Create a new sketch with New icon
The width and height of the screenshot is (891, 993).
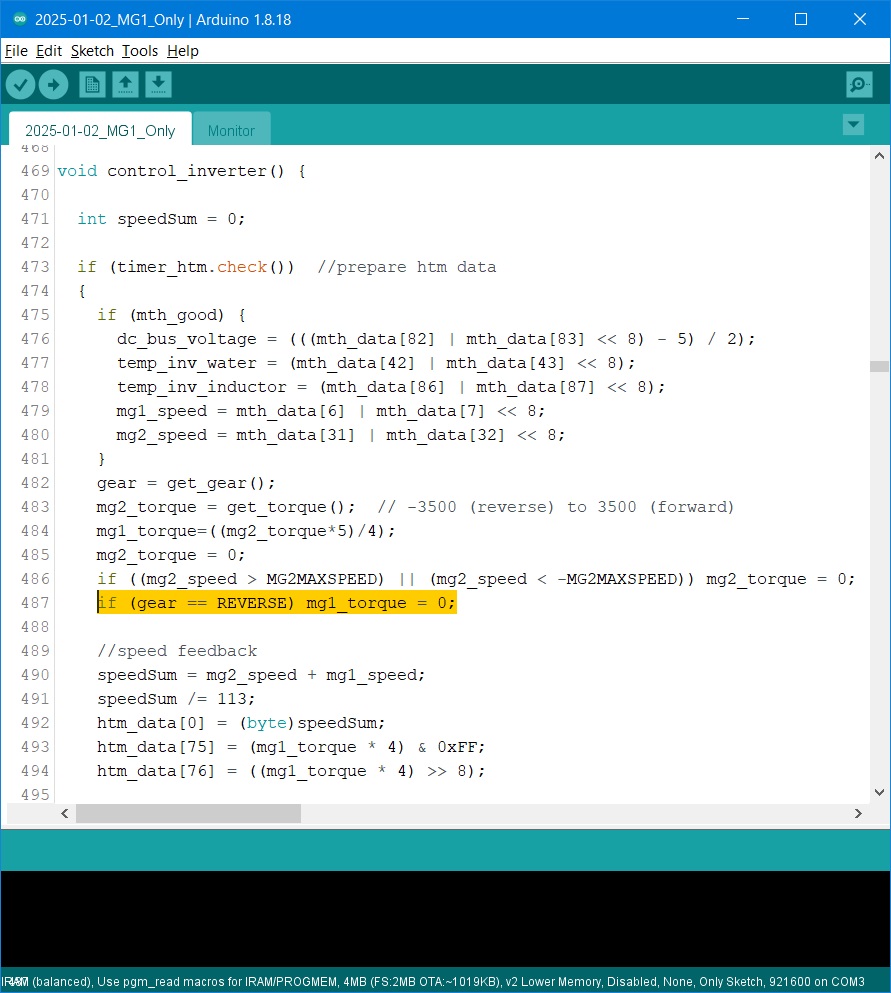[x=92, y=85]
